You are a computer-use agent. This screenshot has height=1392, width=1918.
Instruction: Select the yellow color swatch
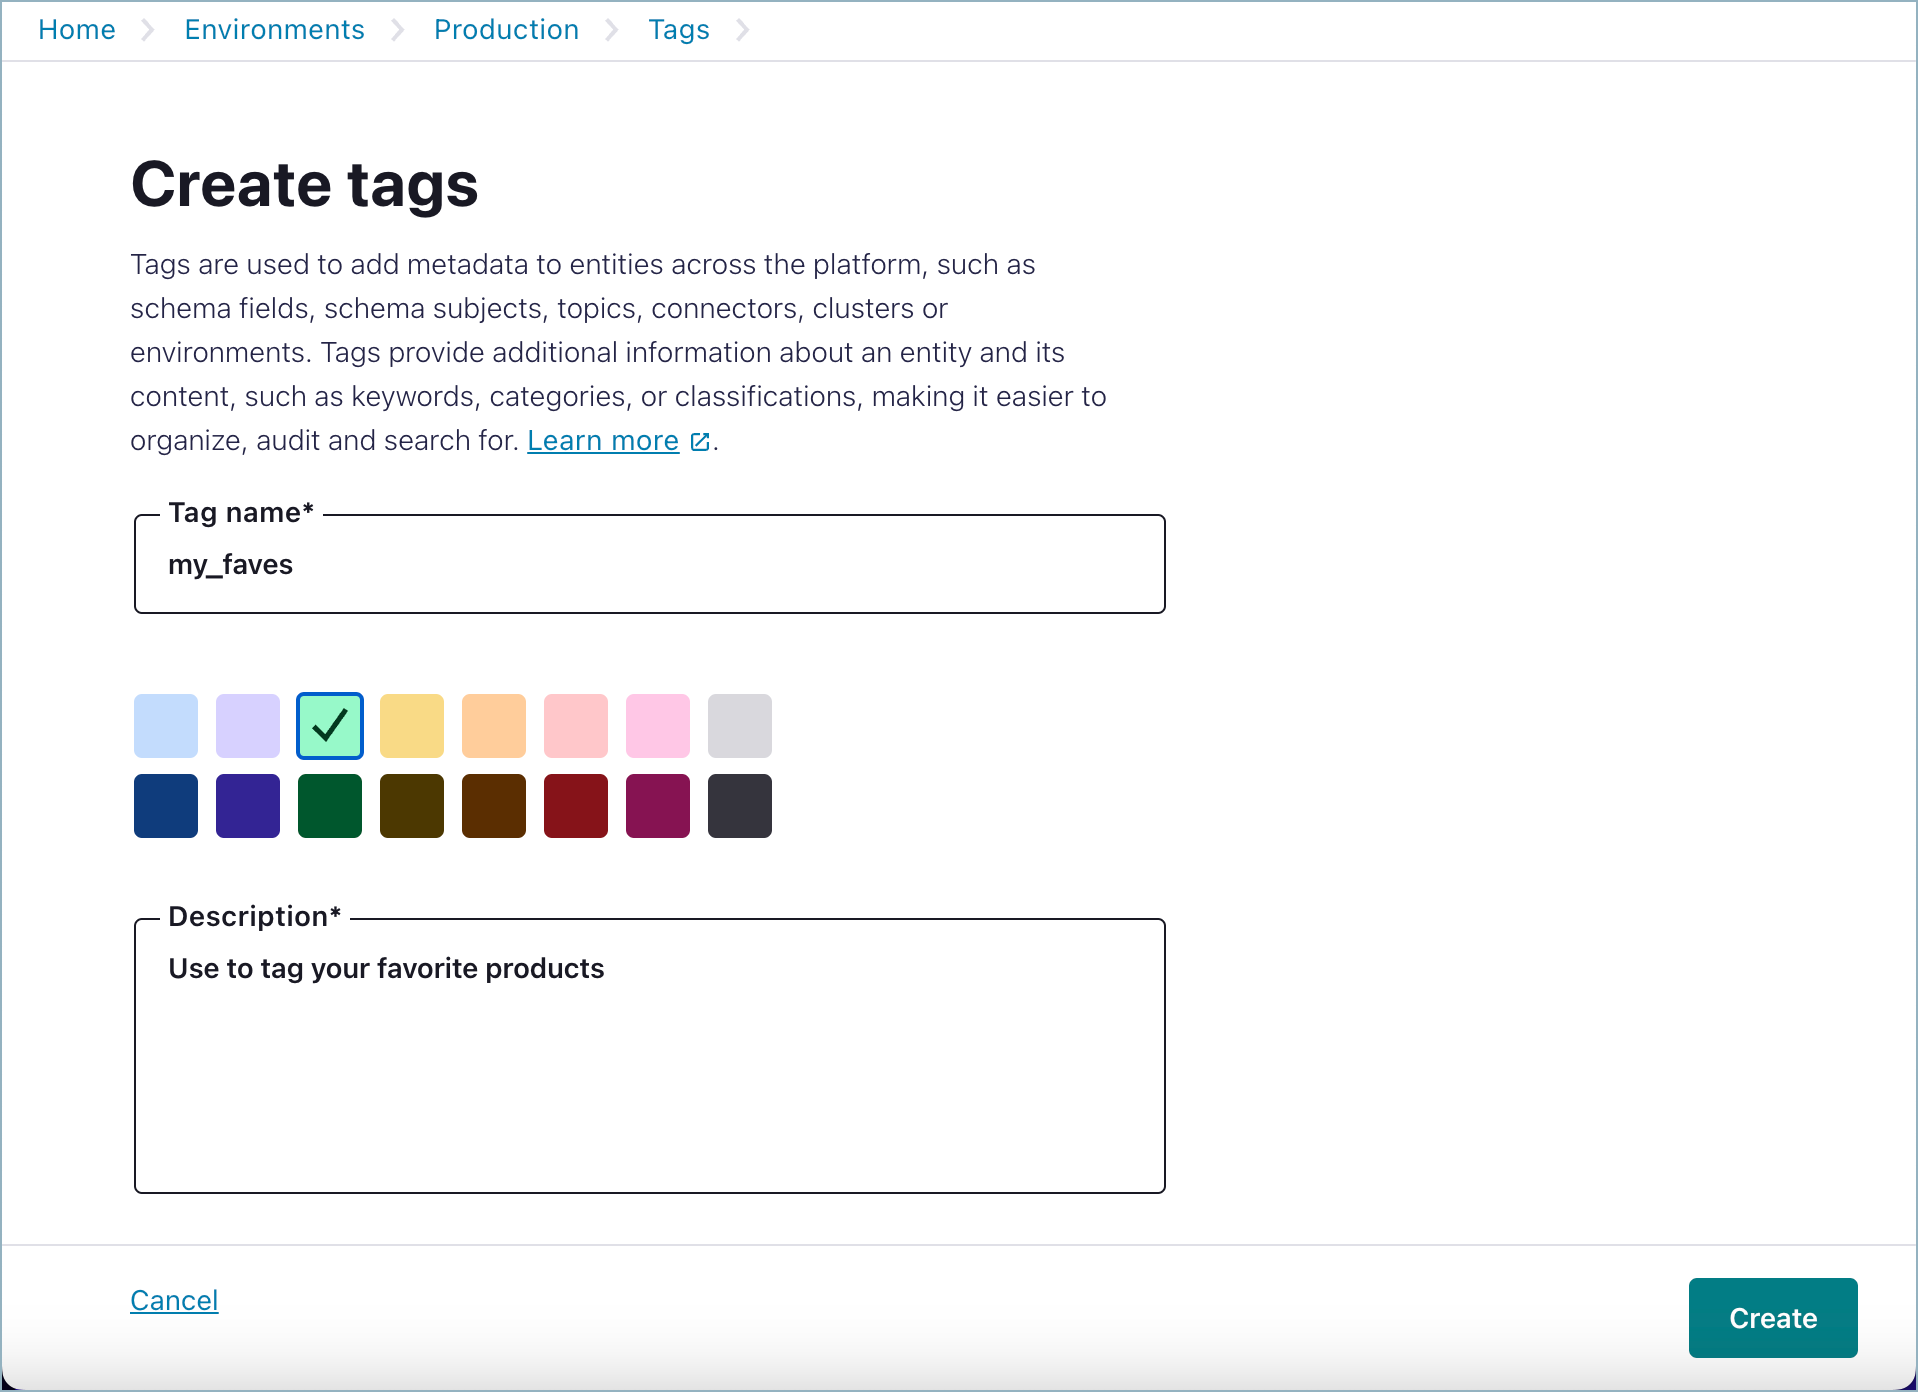411,725
